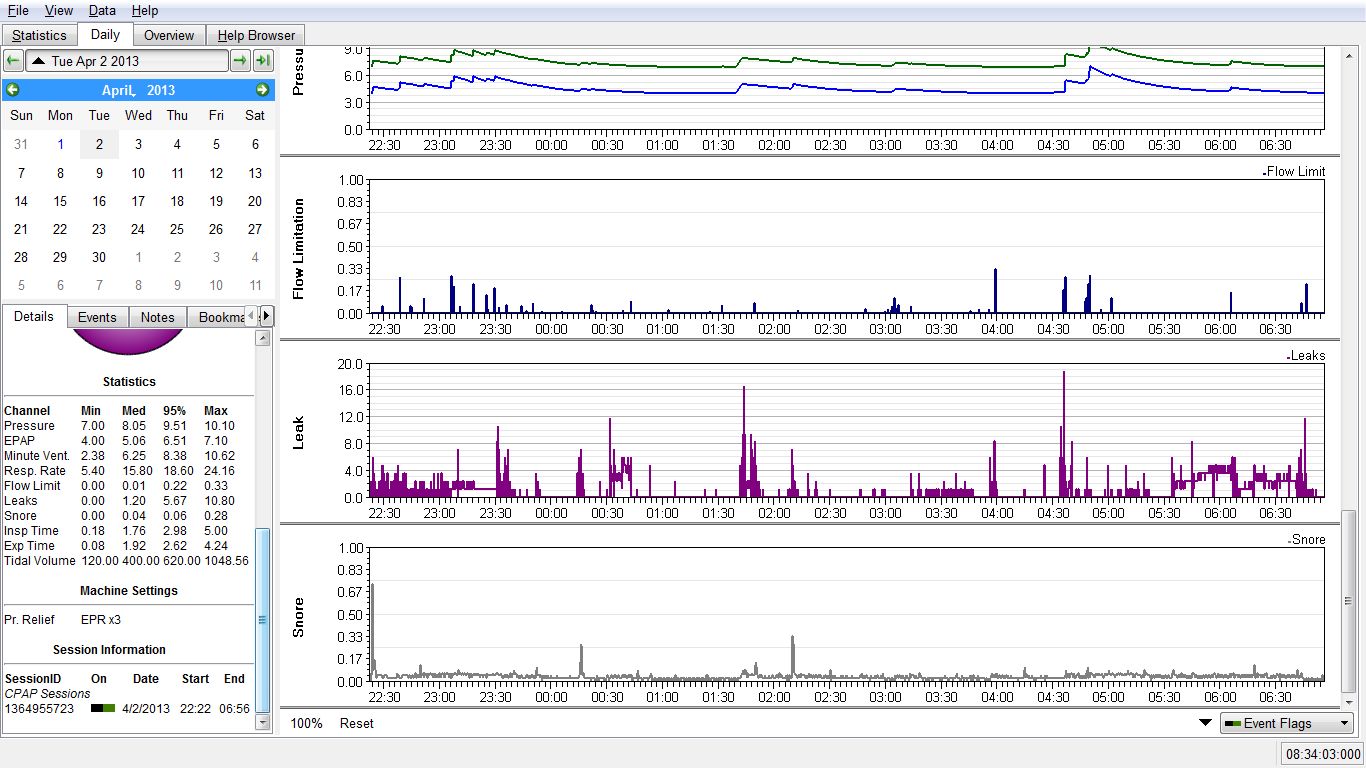Open the Data menu
The width and height of the screenshot is (1366, 768).
click(101, 10)
